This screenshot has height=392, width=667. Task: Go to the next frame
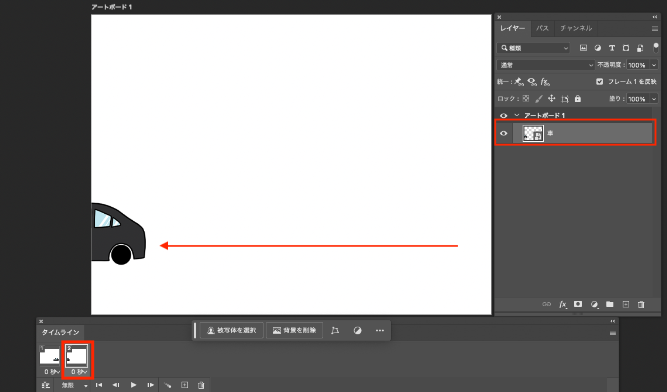[x=150, y=385]
